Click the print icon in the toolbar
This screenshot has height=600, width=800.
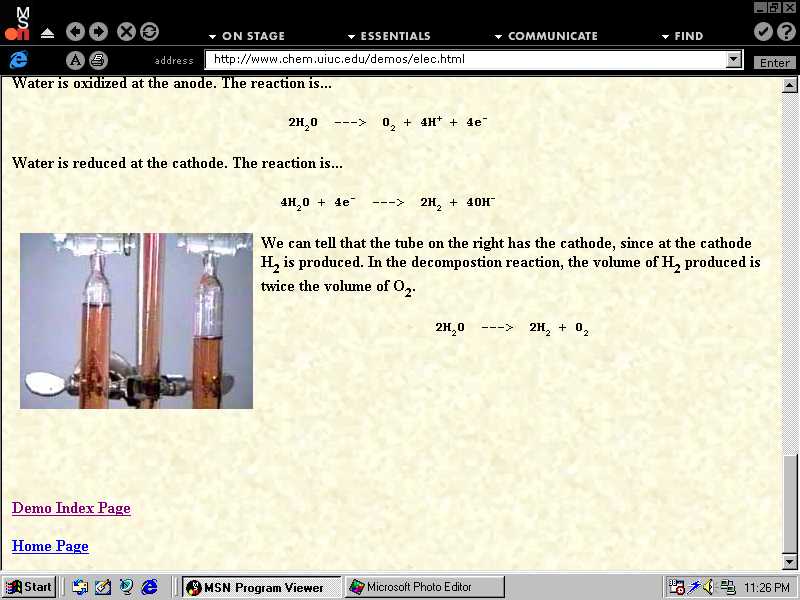pyautogui.click(x=98, y=60)
